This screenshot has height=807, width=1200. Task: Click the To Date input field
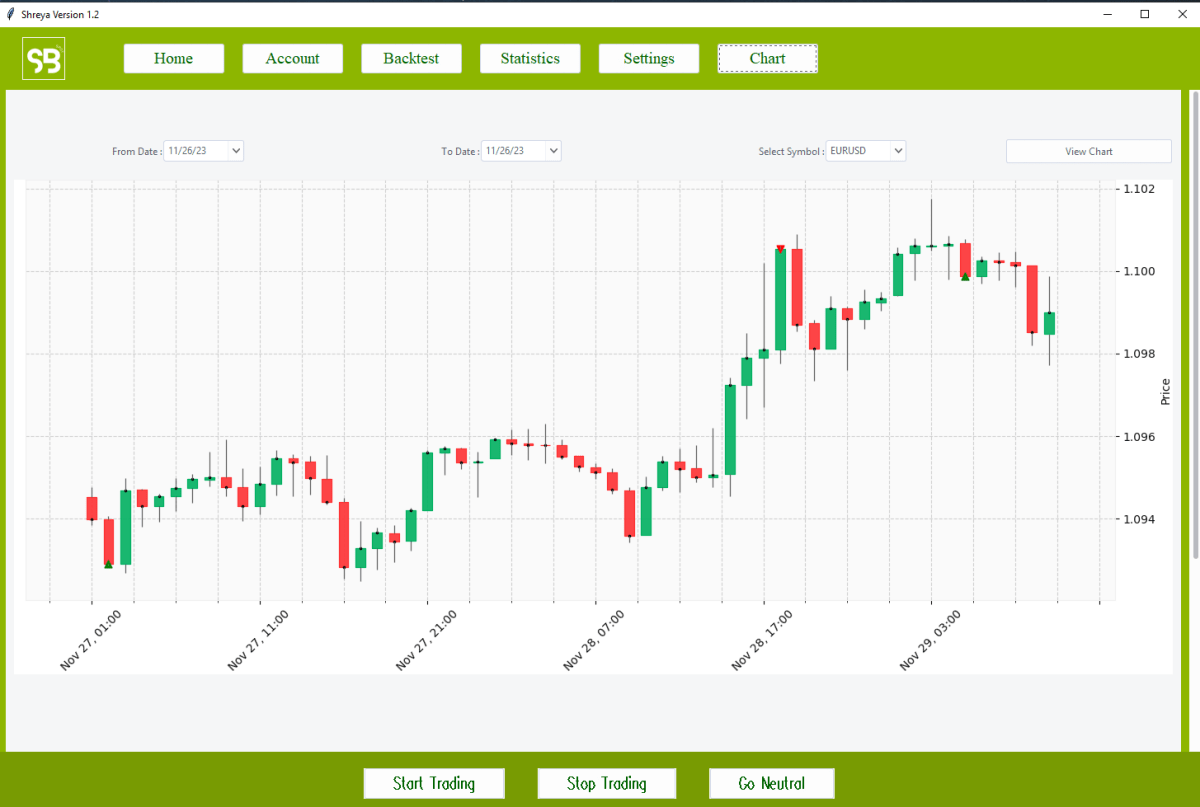pyautogui.click(x=513, y=151)
